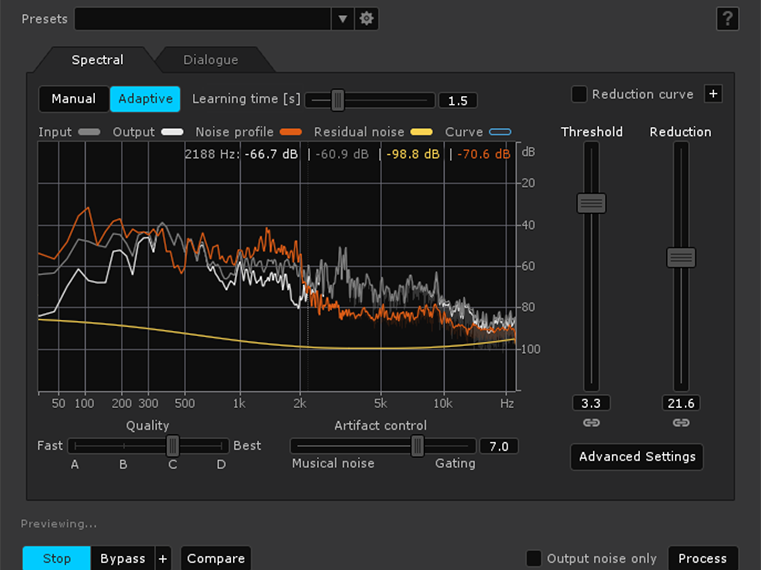Image resolution: width=761 pixels, height=570 pixels.
Task: Click the link icon under Threshold
Action: pos(591,423)
